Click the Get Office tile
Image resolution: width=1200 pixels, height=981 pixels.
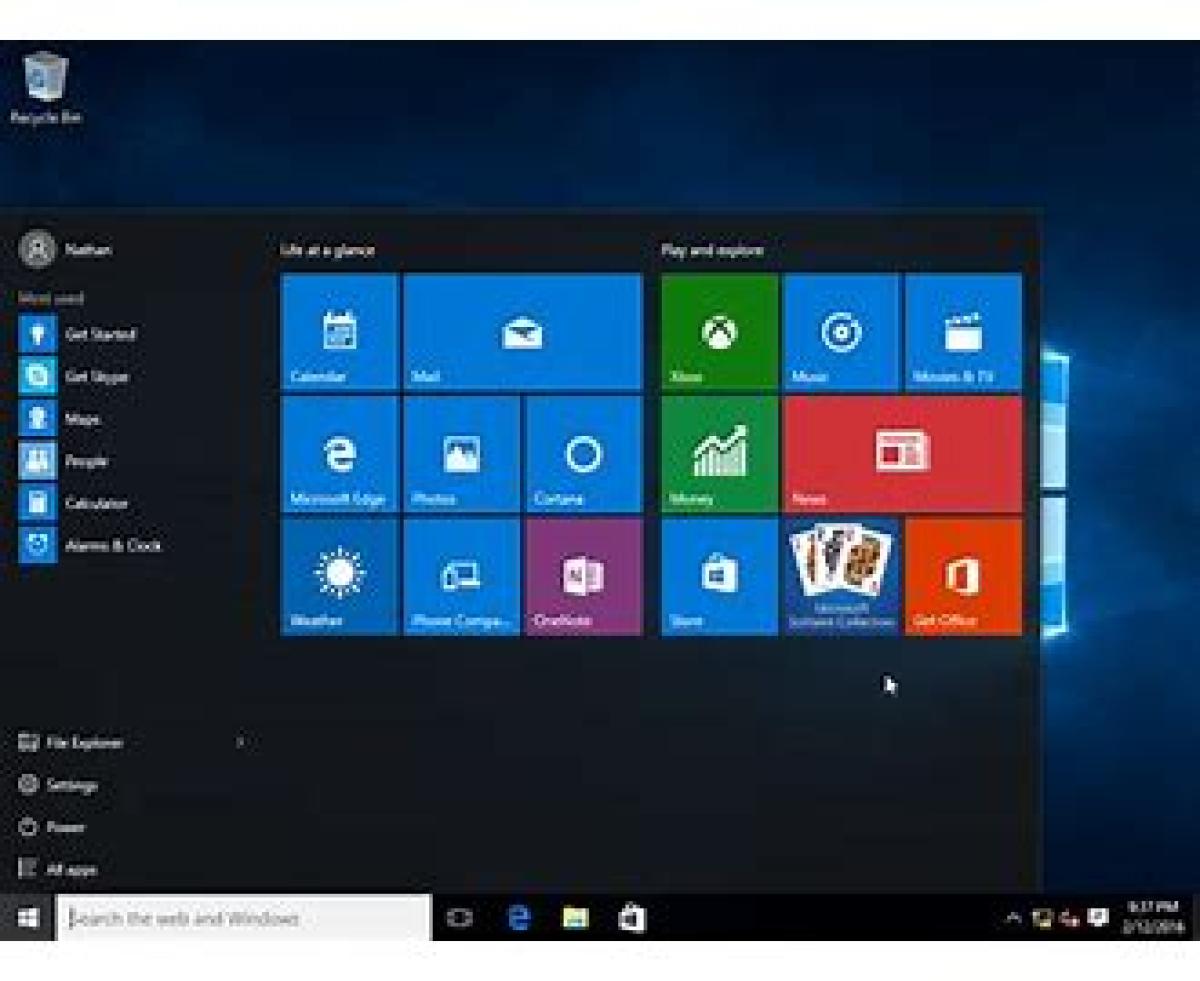pos(963,576)
